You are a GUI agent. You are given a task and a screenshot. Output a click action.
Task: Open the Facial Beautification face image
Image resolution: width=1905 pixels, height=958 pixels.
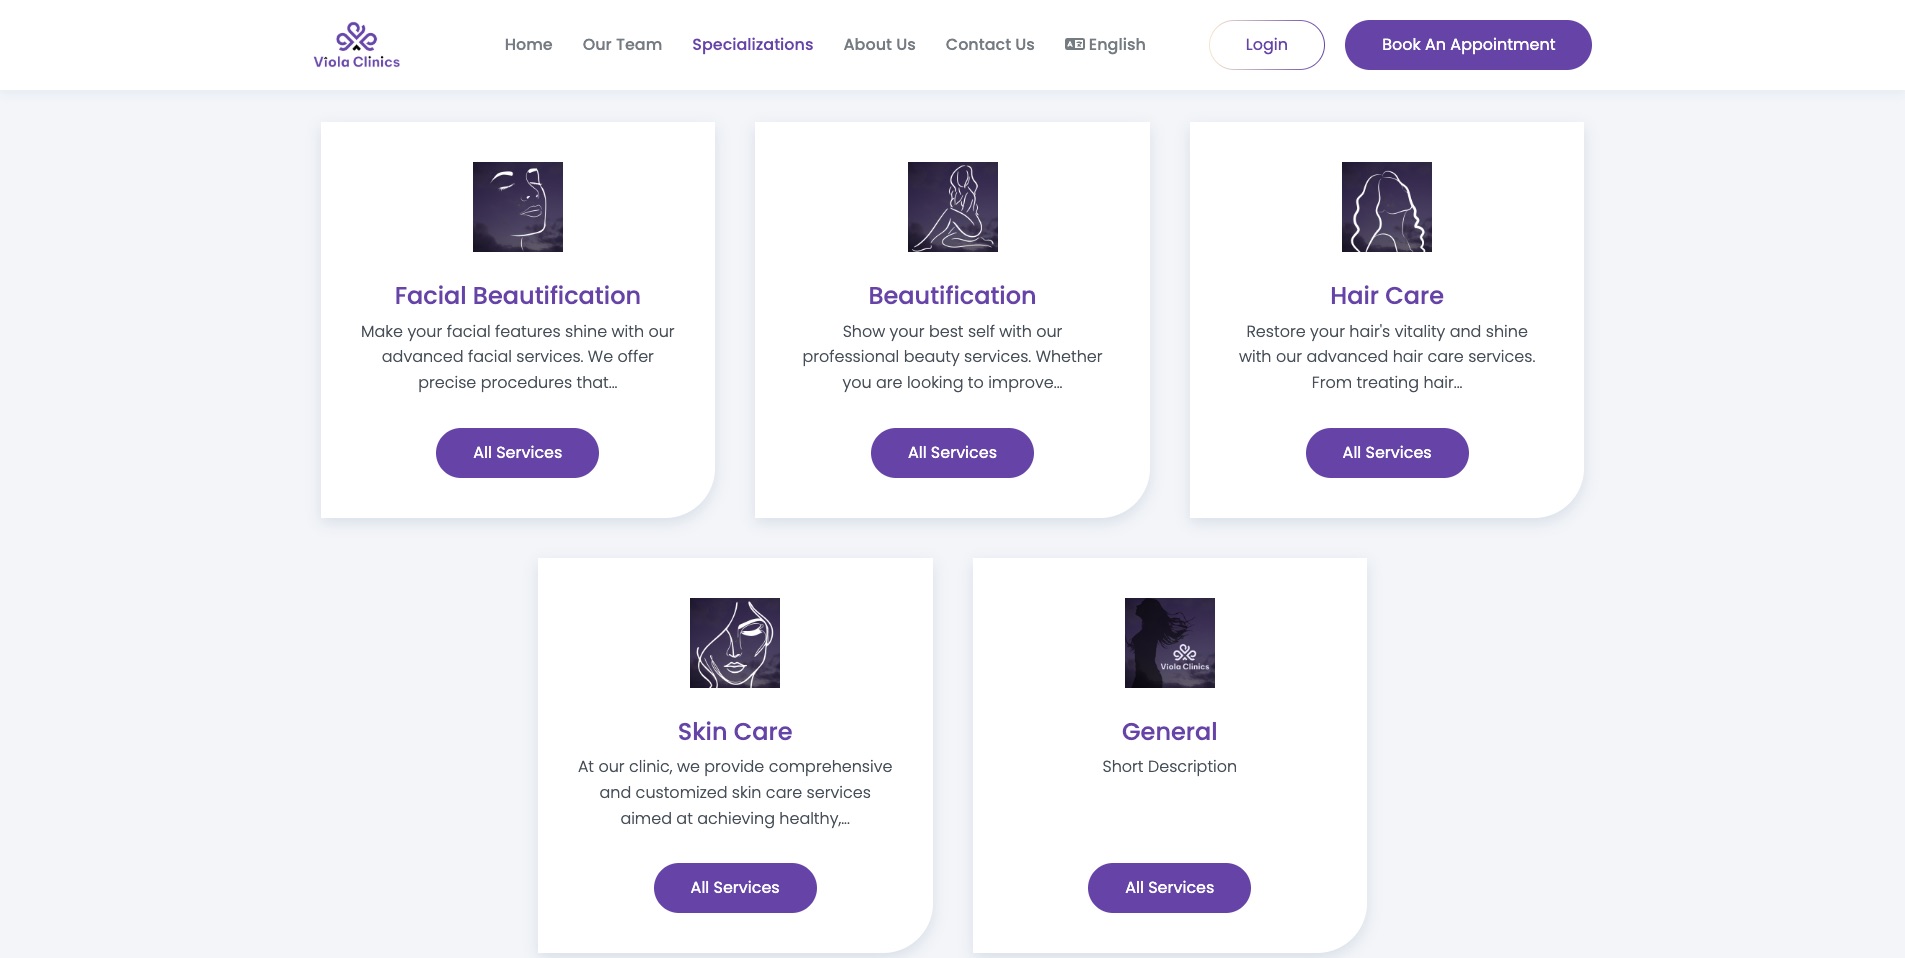(518, 207)
